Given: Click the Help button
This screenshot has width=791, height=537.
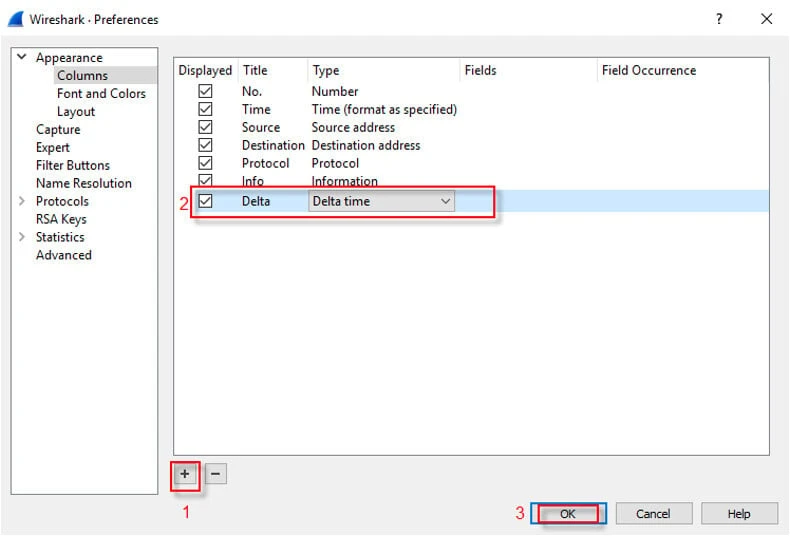Looking at the screenshot, I should (x=739, y=513).
